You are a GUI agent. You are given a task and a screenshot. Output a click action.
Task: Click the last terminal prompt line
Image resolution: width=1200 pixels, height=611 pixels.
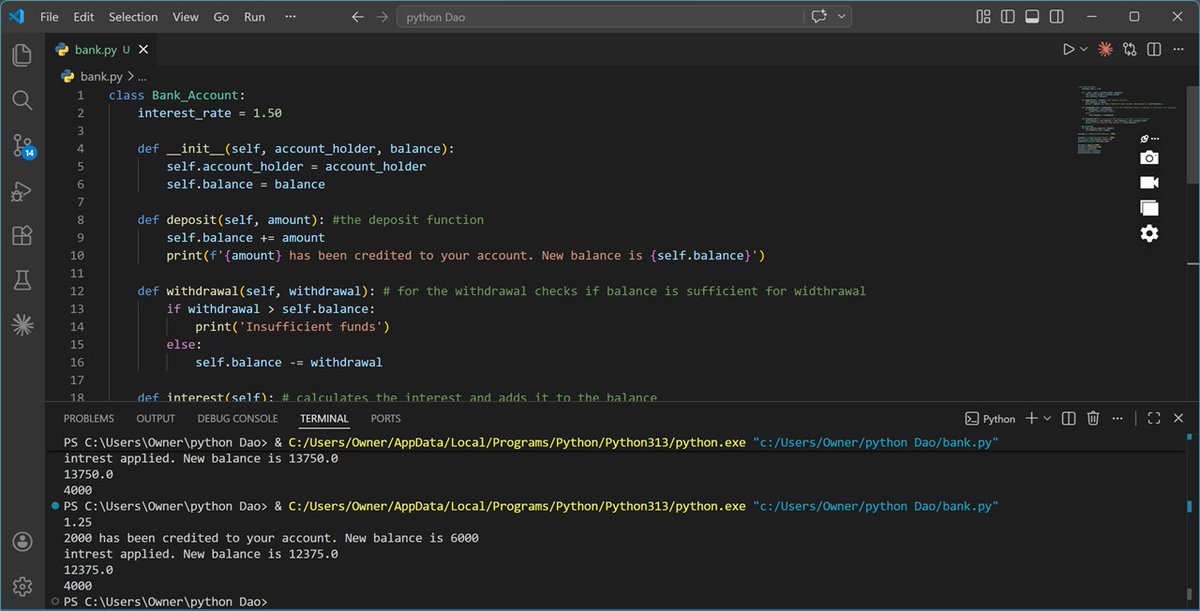click(x=165, y=602)
